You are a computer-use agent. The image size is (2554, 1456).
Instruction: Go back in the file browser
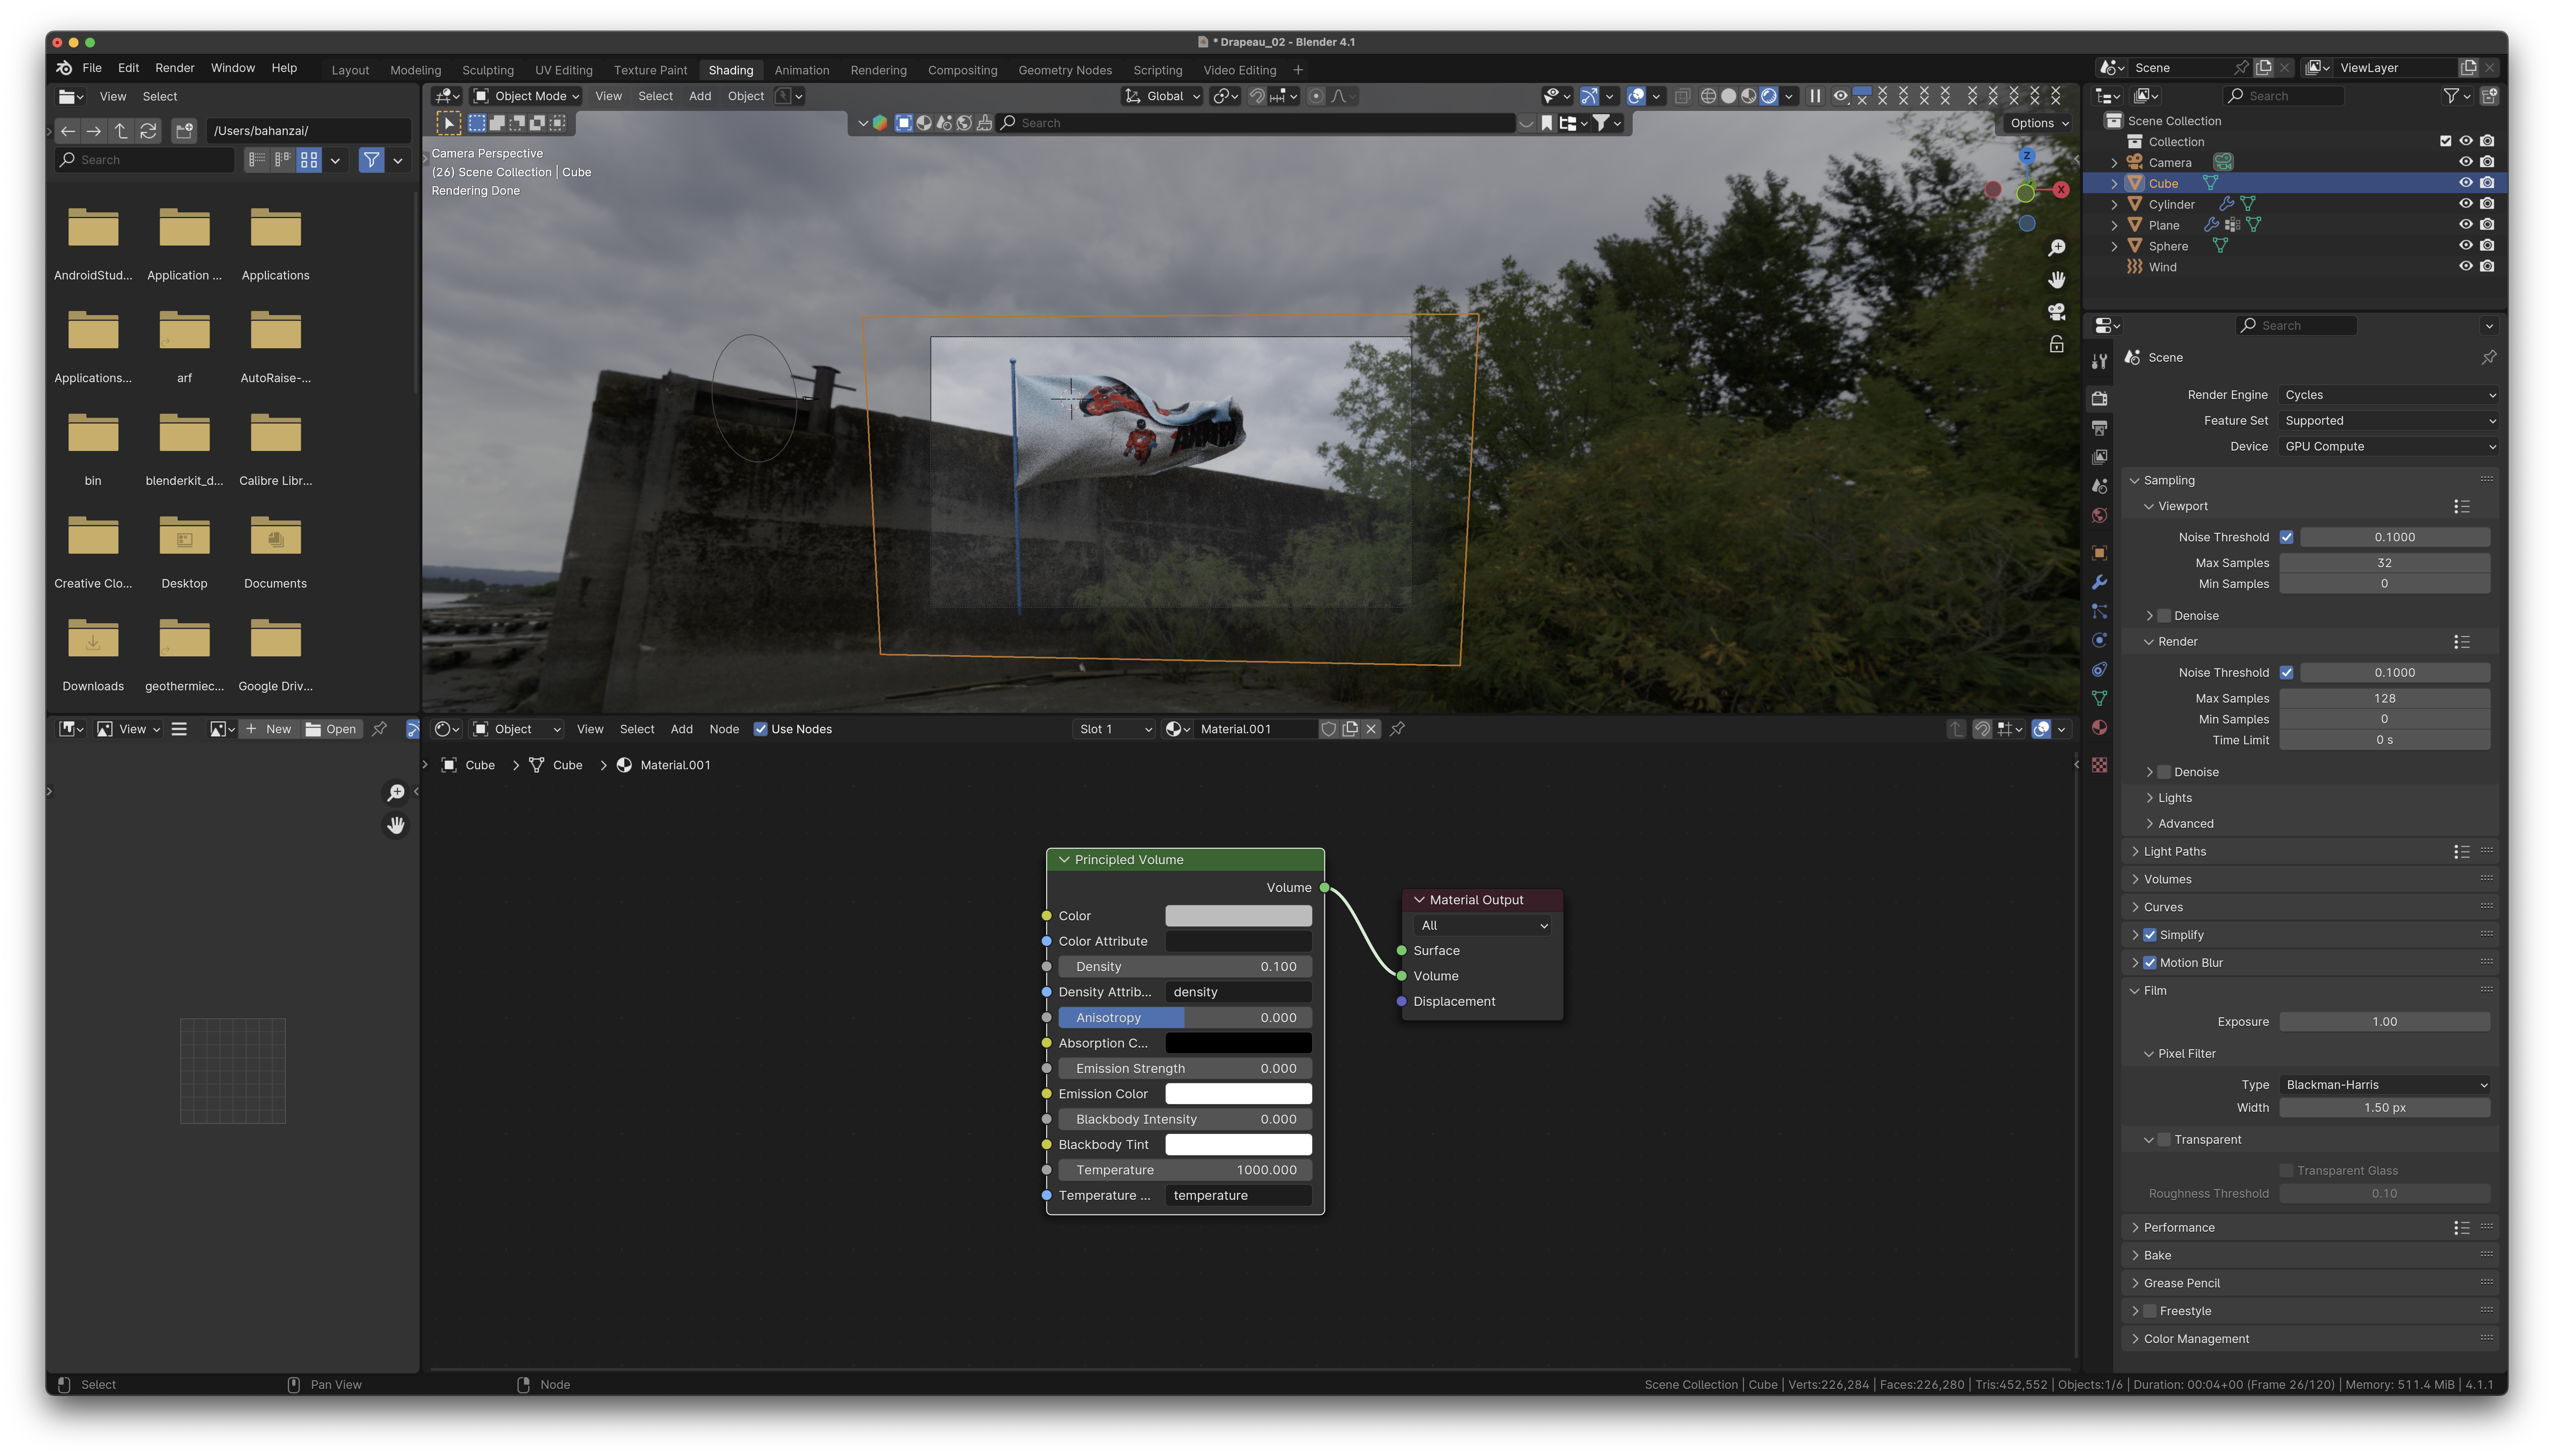click(x=68, y=131)
